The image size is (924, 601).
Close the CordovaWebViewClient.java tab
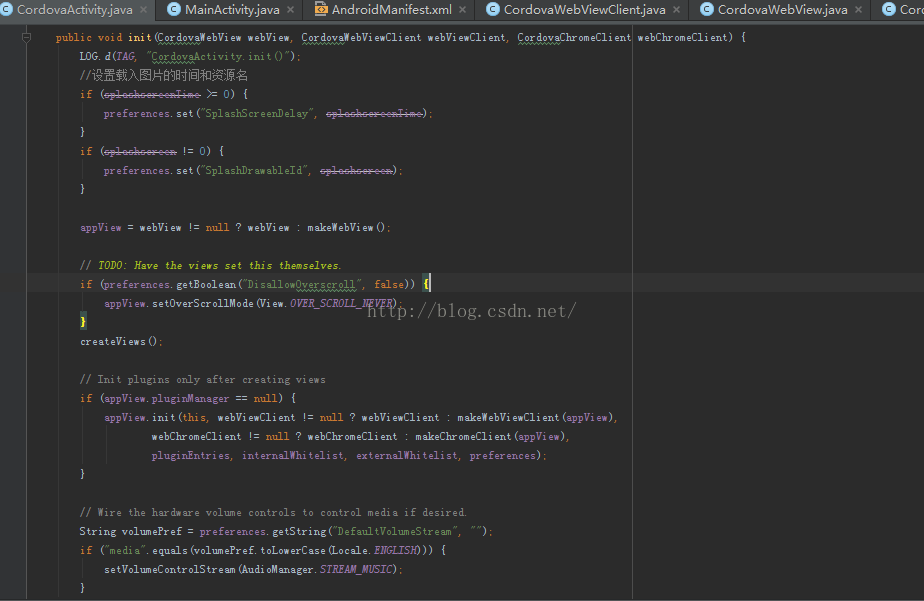coord(677,10)
